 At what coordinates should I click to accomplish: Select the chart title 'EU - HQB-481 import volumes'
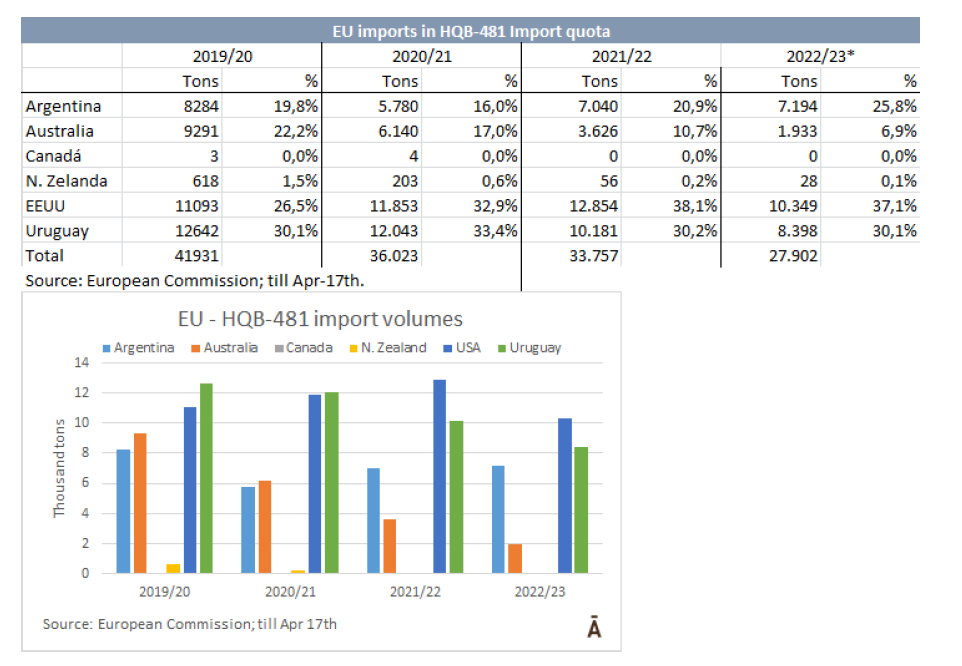click(320, 320)
